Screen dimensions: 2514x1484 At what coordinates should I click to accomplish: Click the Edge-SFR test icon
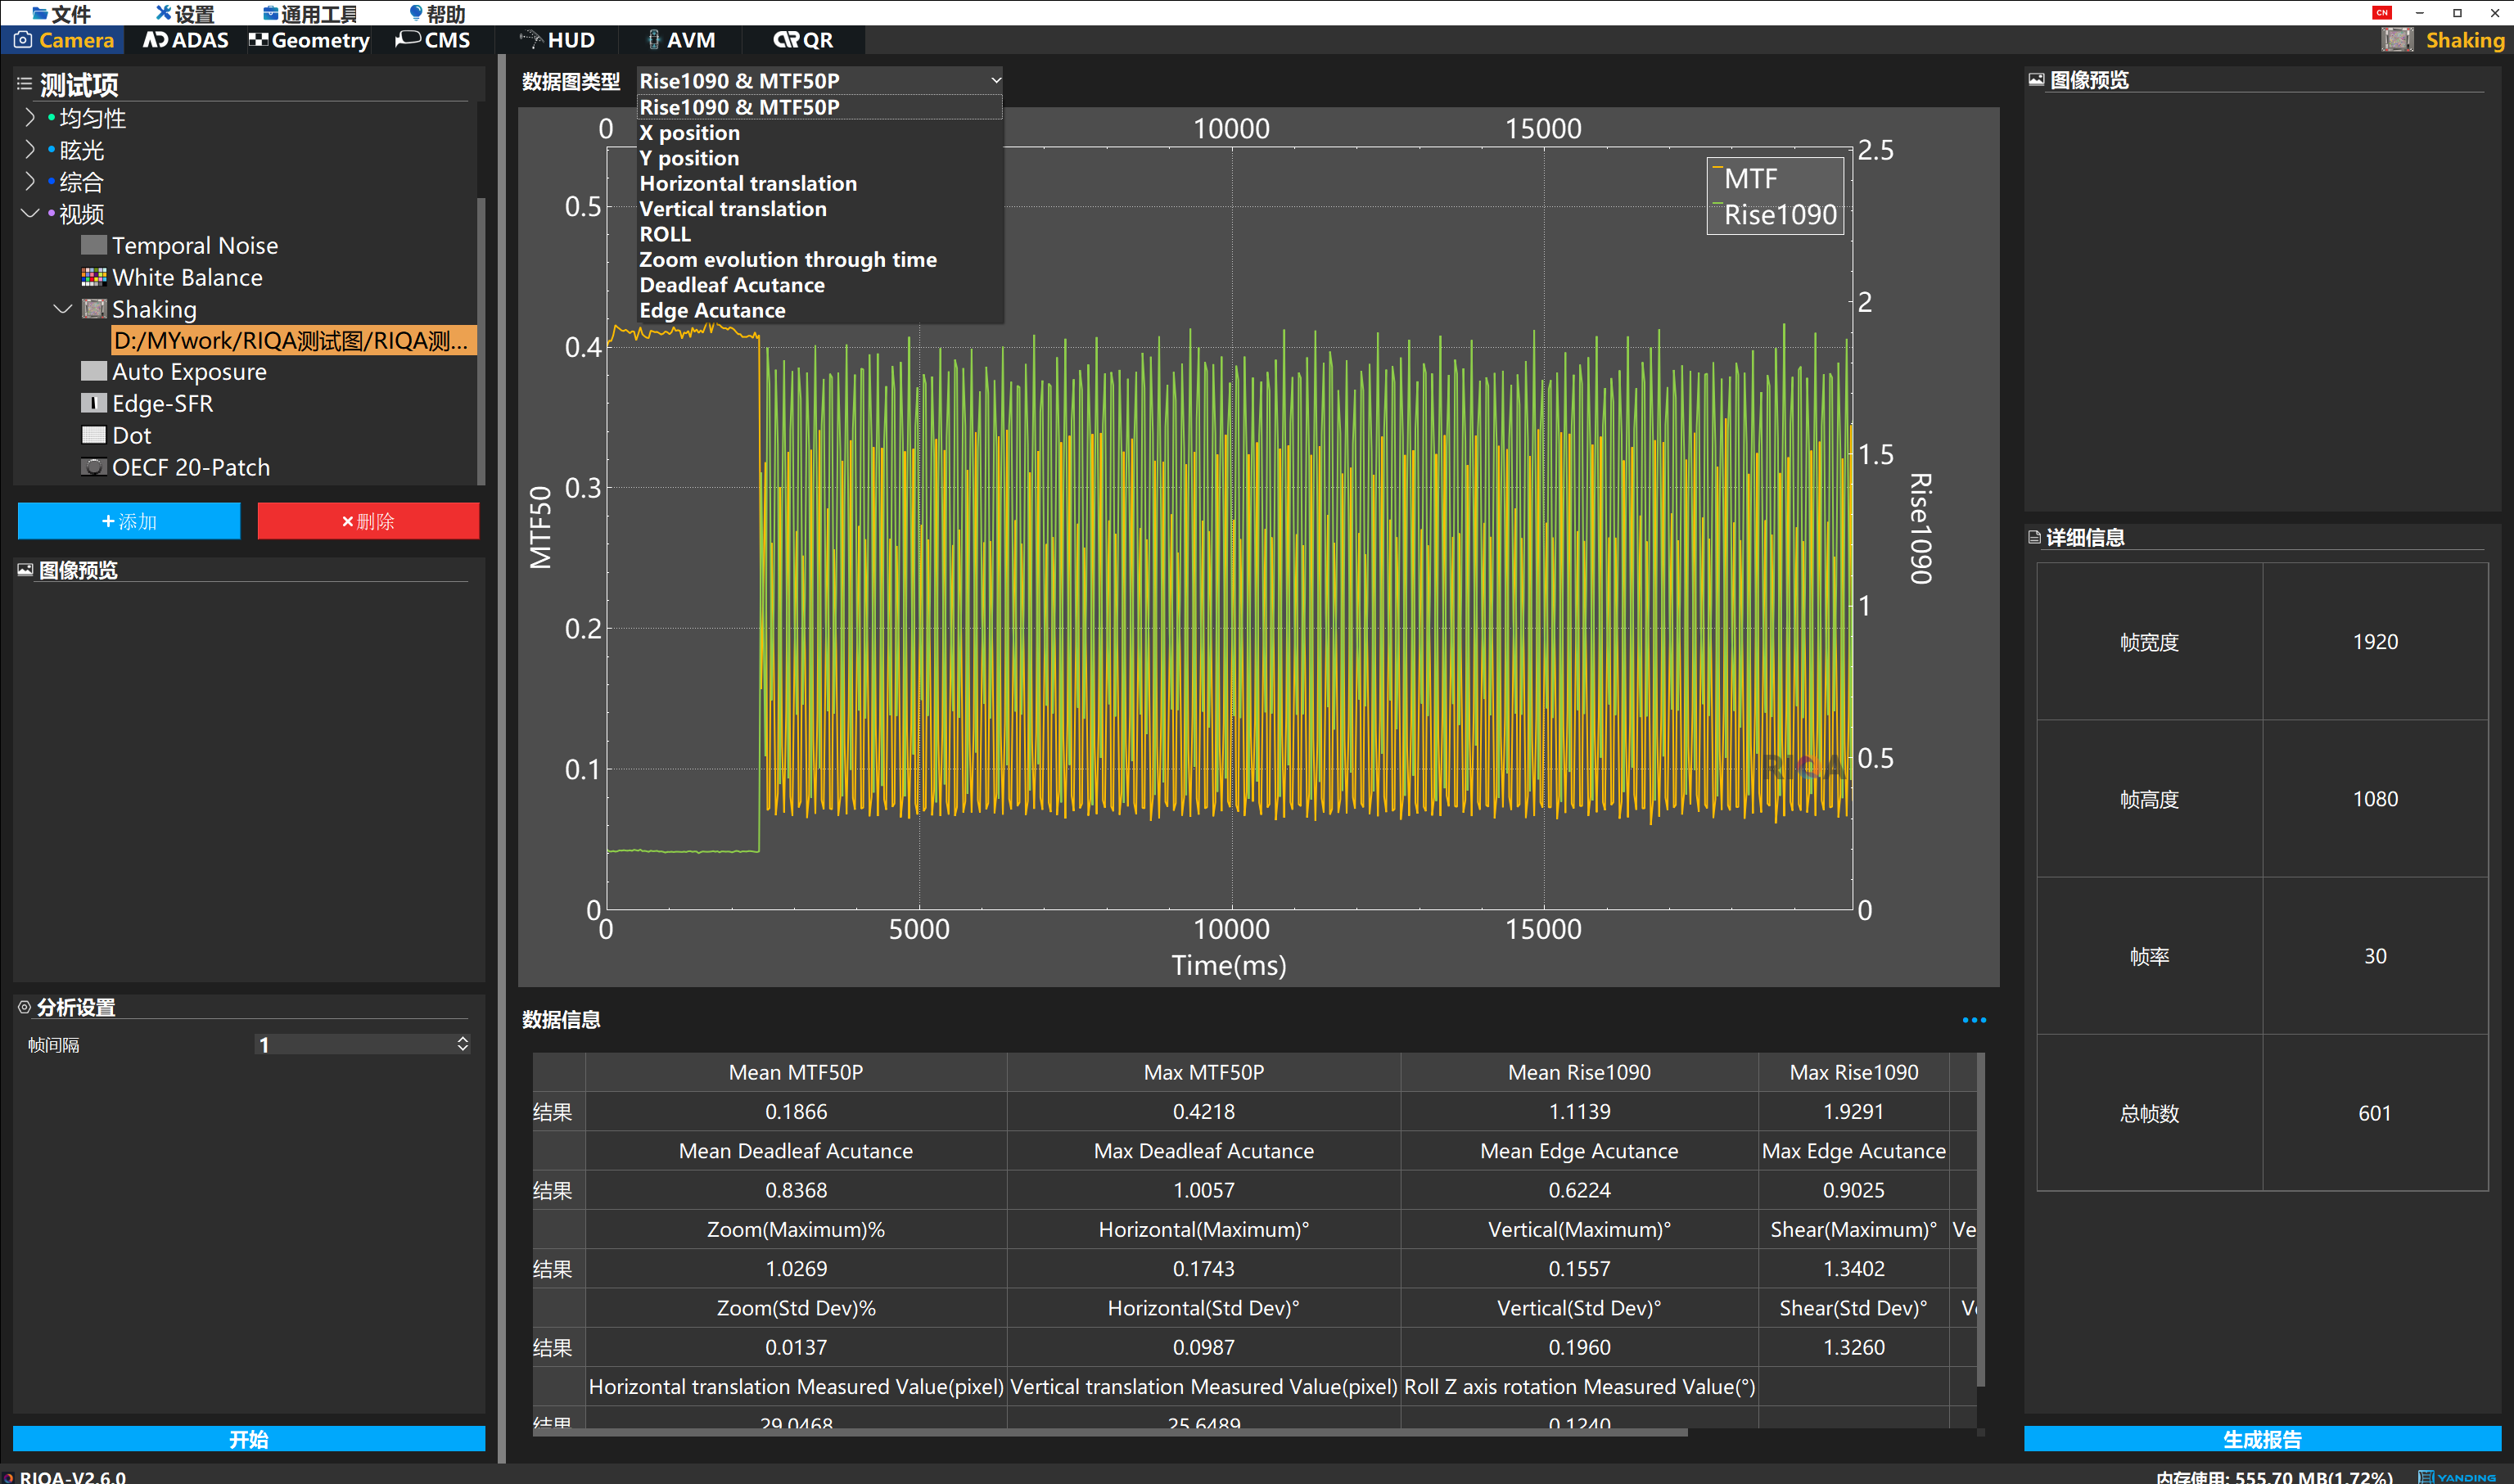click(93, 403)
